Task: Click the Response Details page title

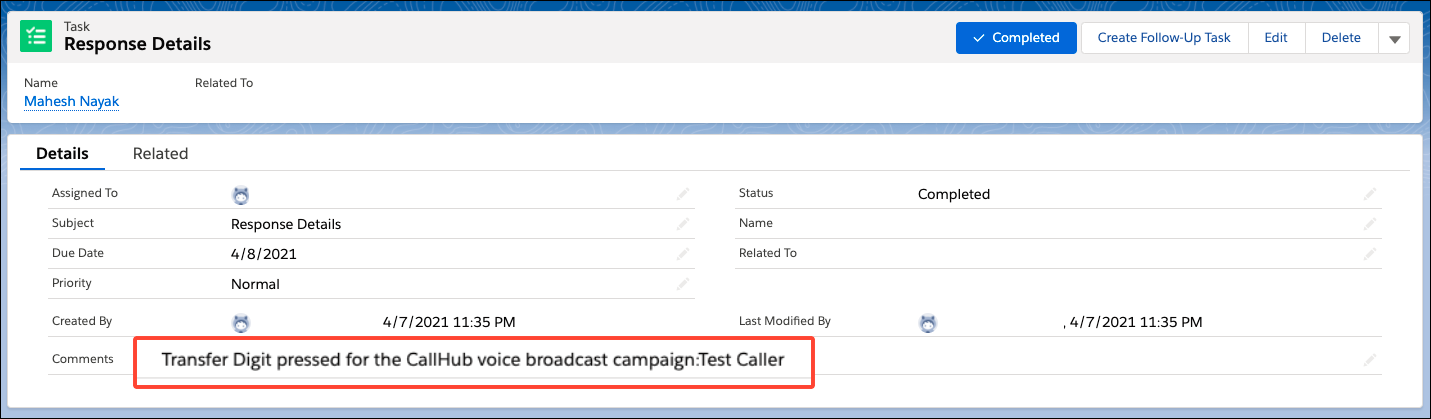Action: [x=138, y=44]
